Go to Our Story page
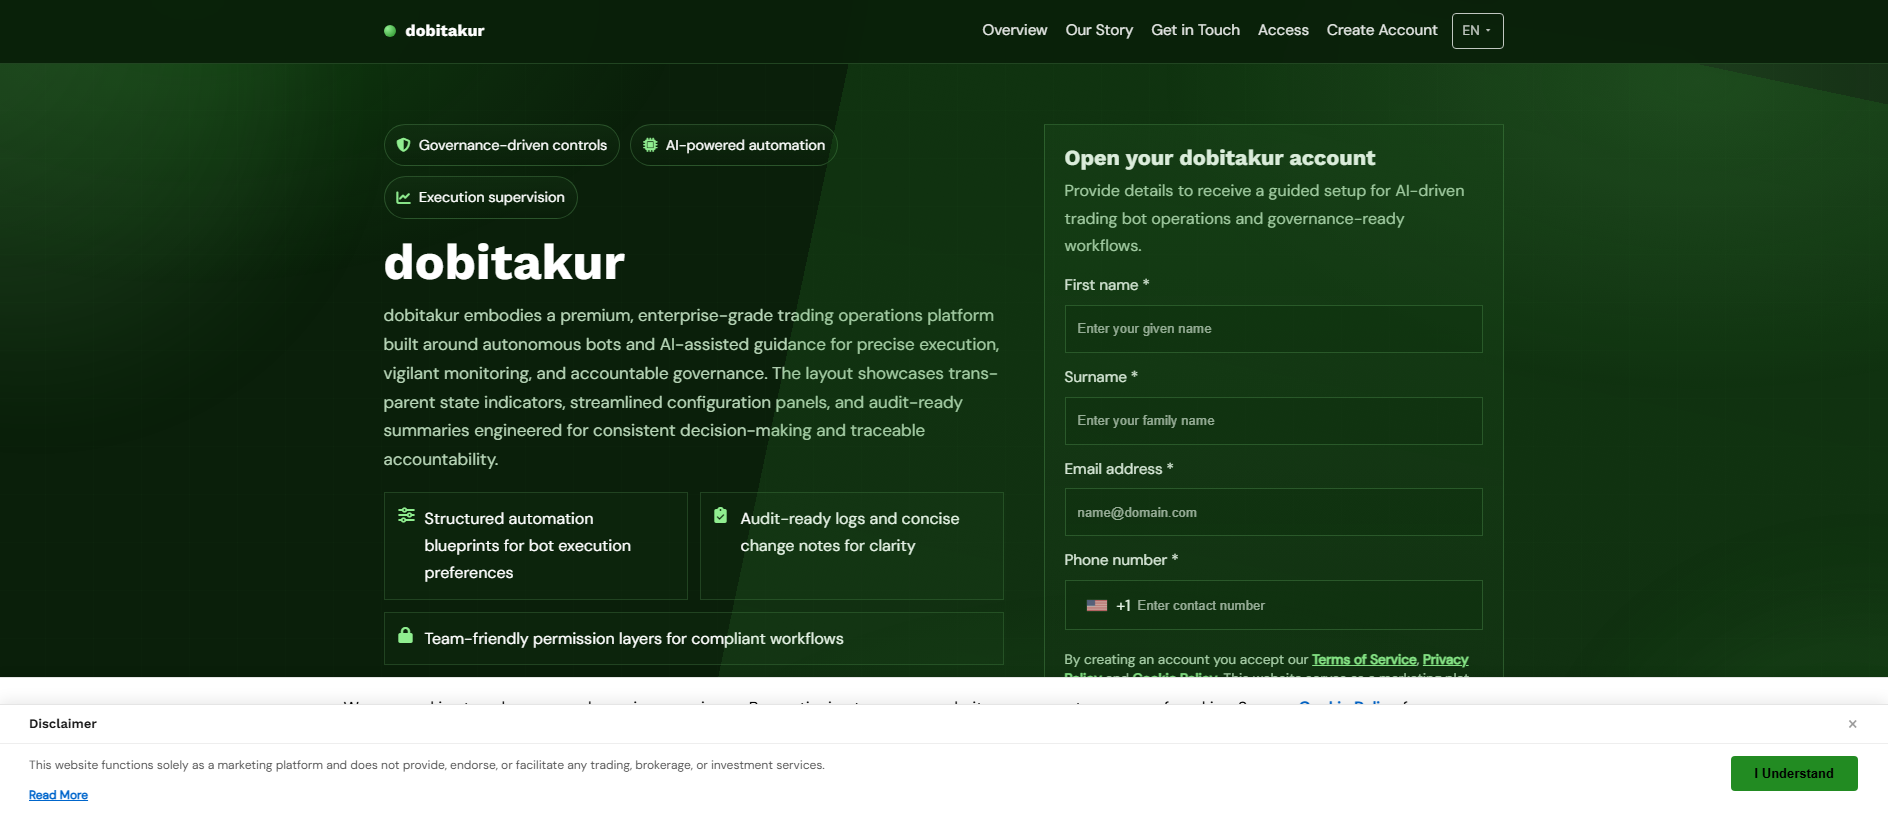The width and height of the screenshot is (1888, 818). tap(1099, 30)
